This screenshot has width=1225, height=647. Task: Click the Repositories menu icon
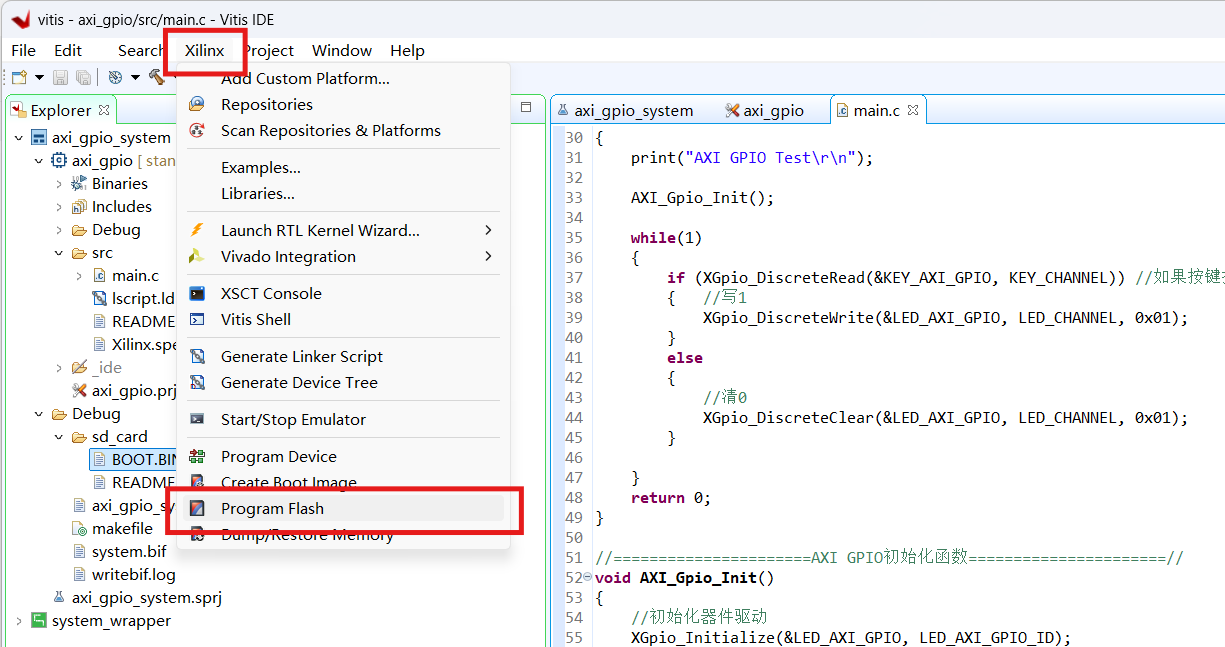pos(198,104)
